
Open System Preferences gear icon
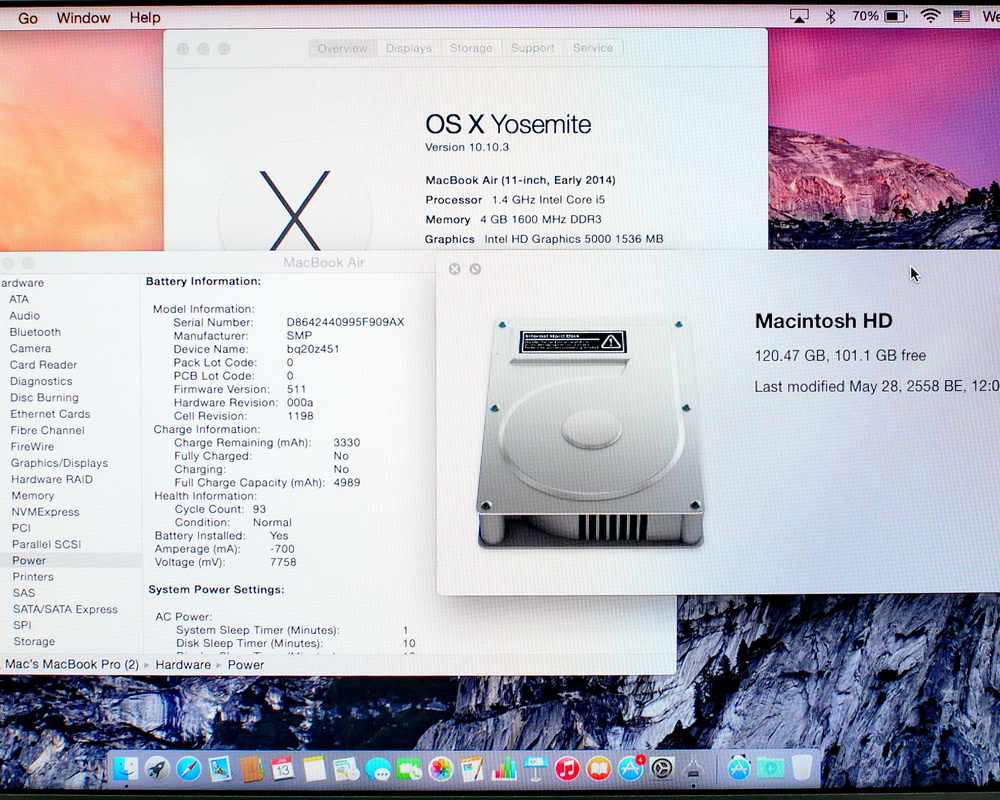(662, 768)
